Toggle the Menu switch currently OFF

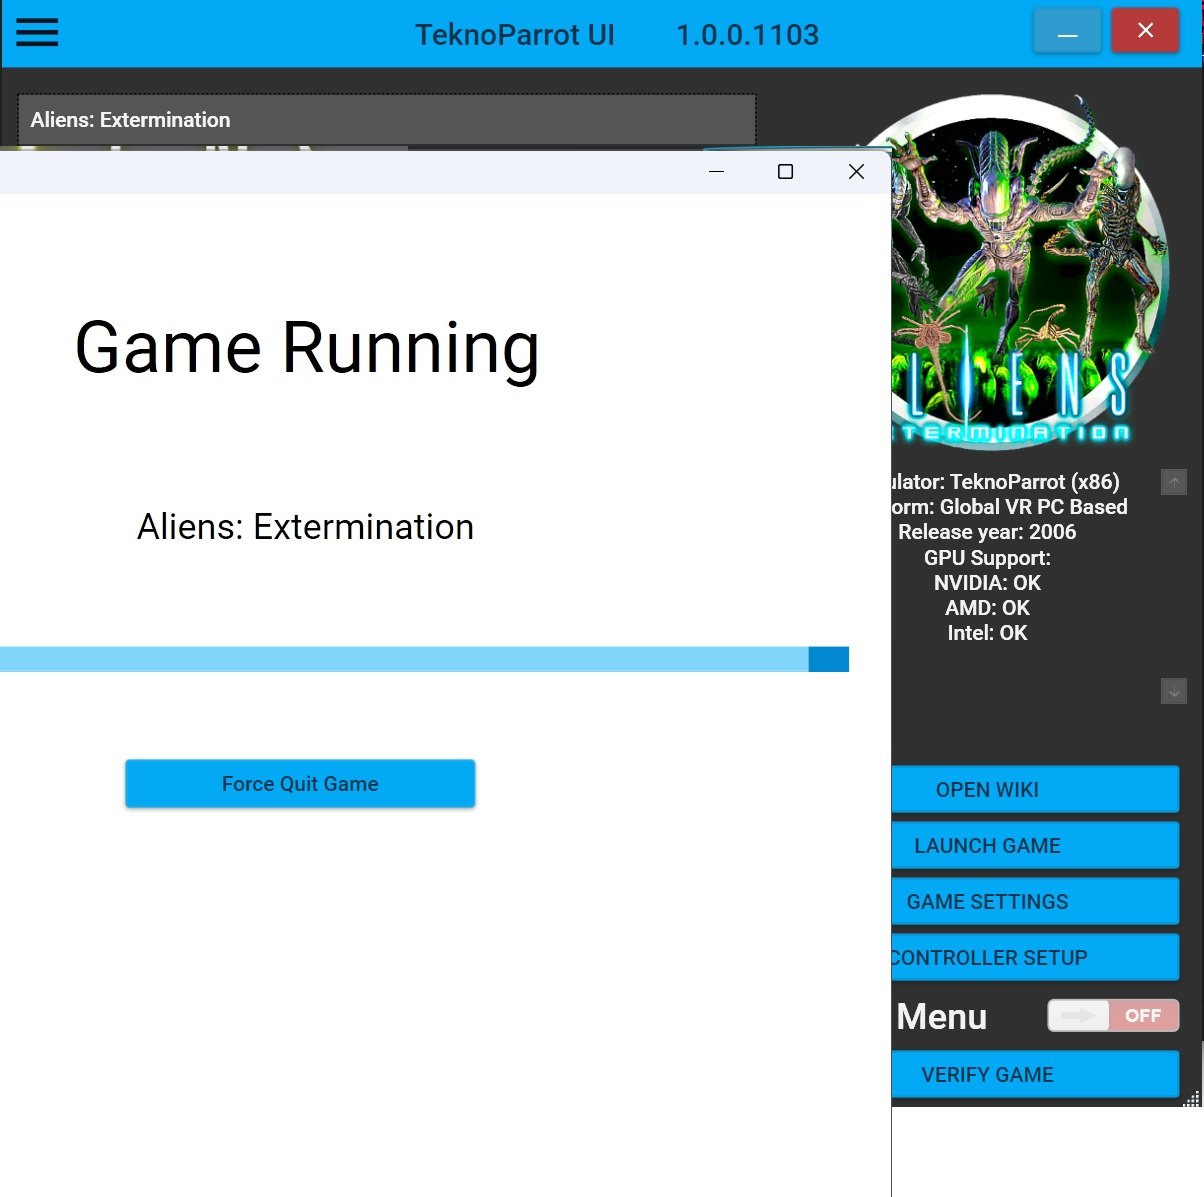pyautogui.click(x=1113, y=1016)
